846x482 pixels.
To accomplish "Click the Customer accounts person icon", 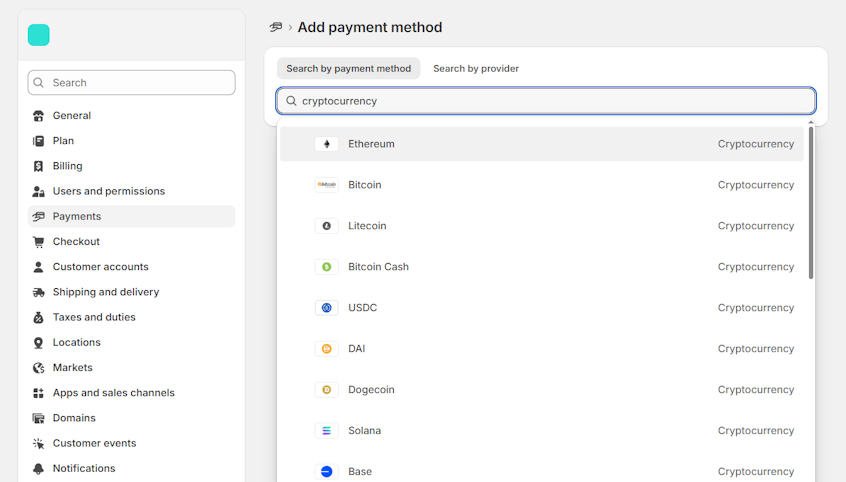I will 38,267.
